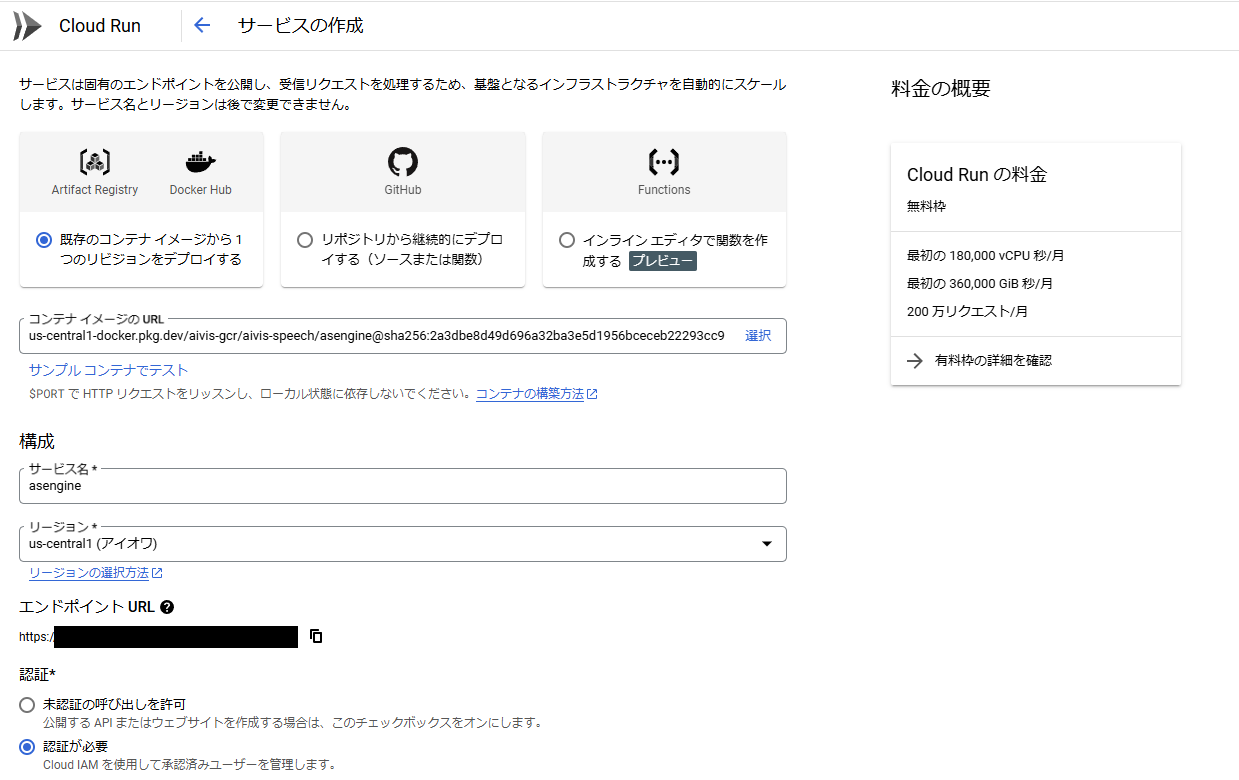Click the プレビュー badge

(x=662, y=261)
